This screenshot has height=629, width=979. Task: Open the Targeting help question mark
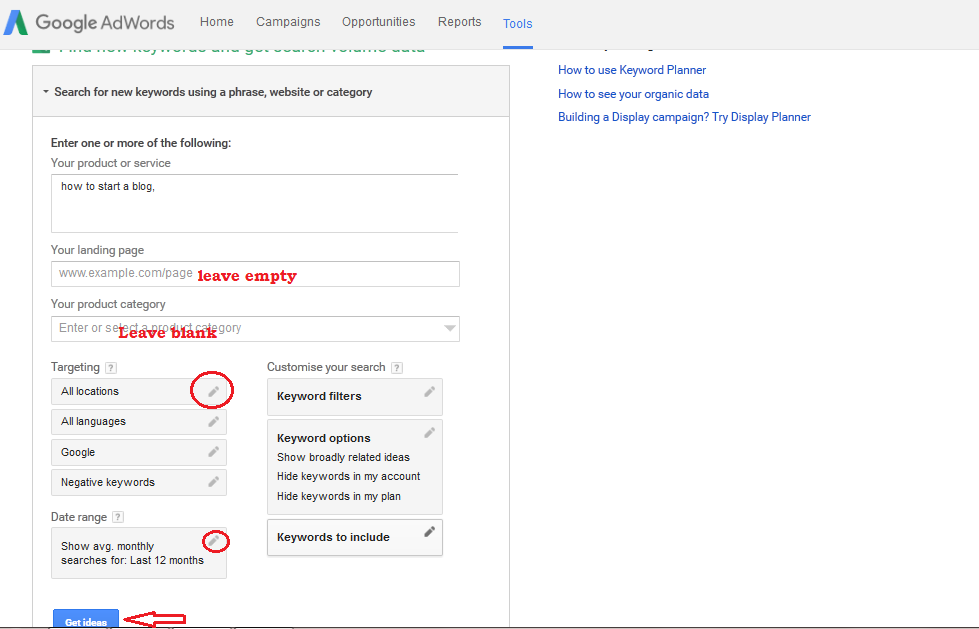click(x=109, y=367)
